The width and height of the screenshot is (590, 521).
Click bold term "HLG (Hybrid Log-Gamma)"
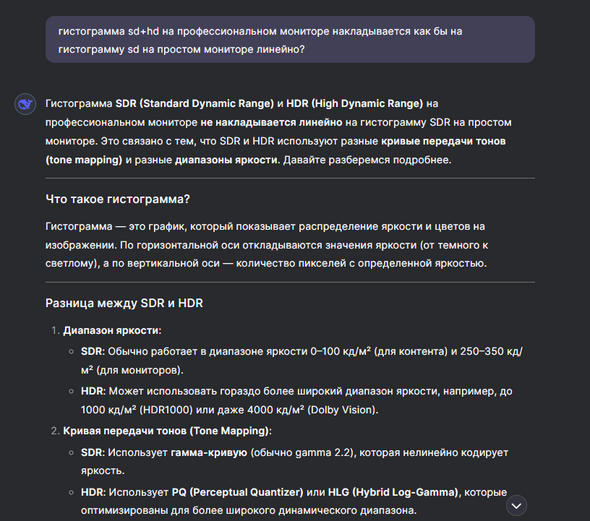coord(394,492)
